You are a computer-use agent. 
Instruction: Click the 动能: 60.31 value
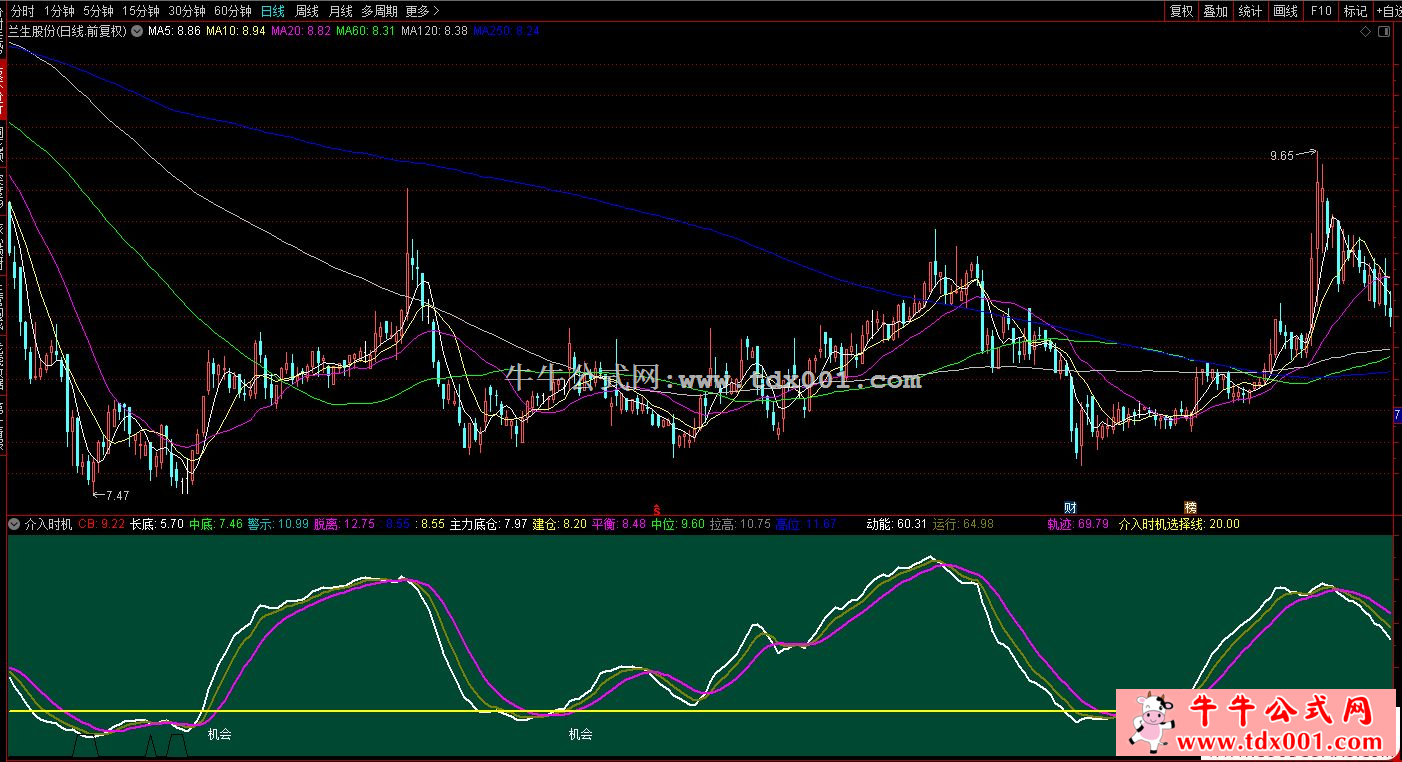pos(897,524)
